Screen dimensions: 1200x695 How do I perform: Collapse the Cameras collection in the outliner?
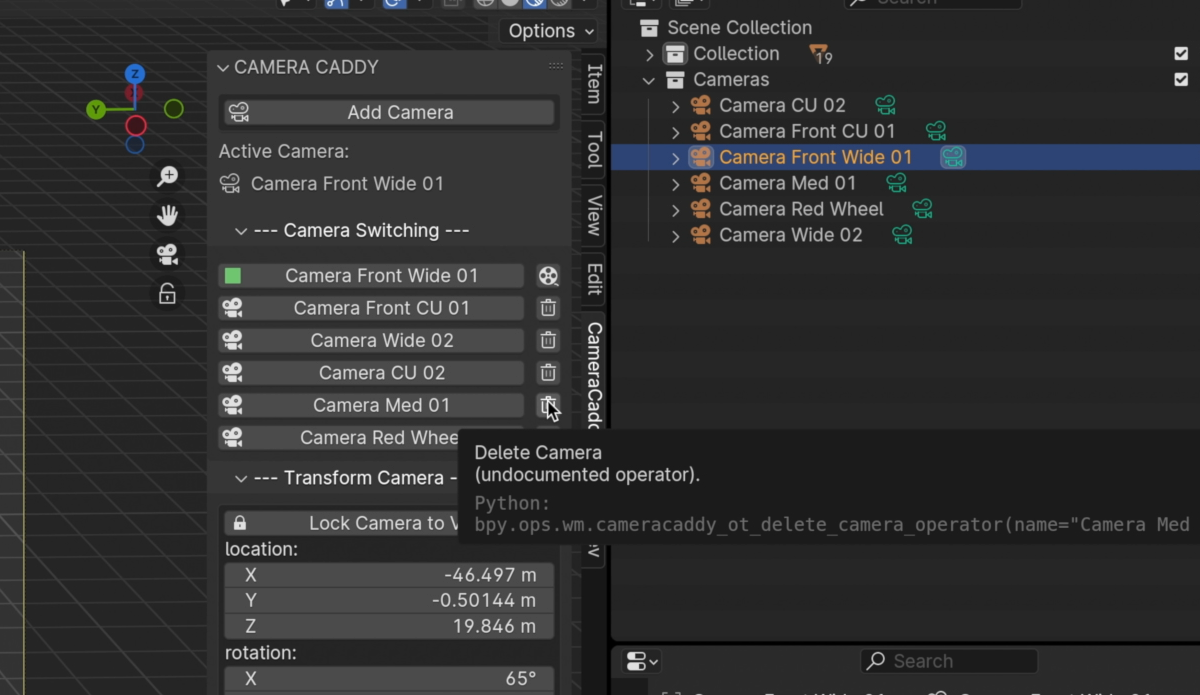[649, 80]
